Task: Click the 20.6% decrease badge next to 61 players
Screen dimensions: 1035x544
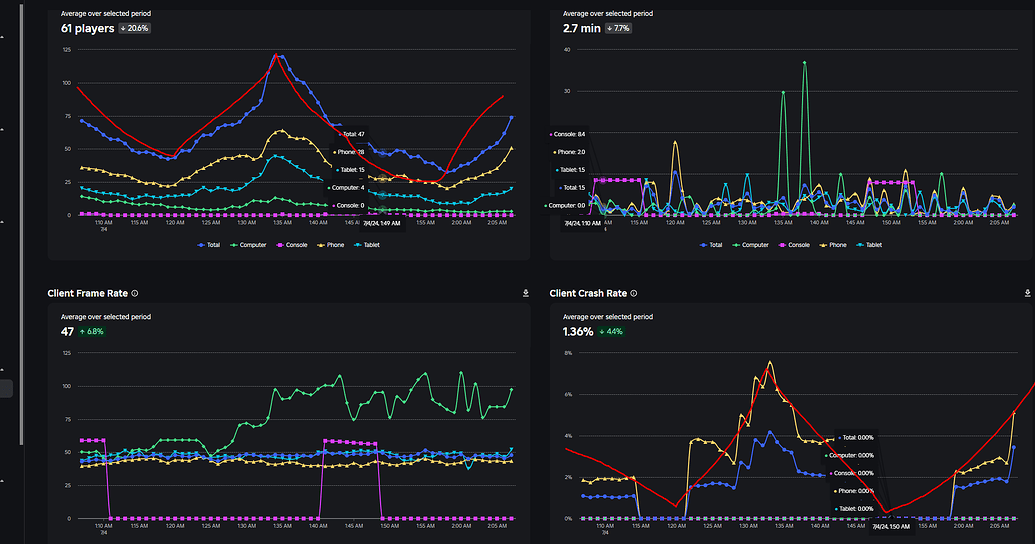Action: (135, 28)
